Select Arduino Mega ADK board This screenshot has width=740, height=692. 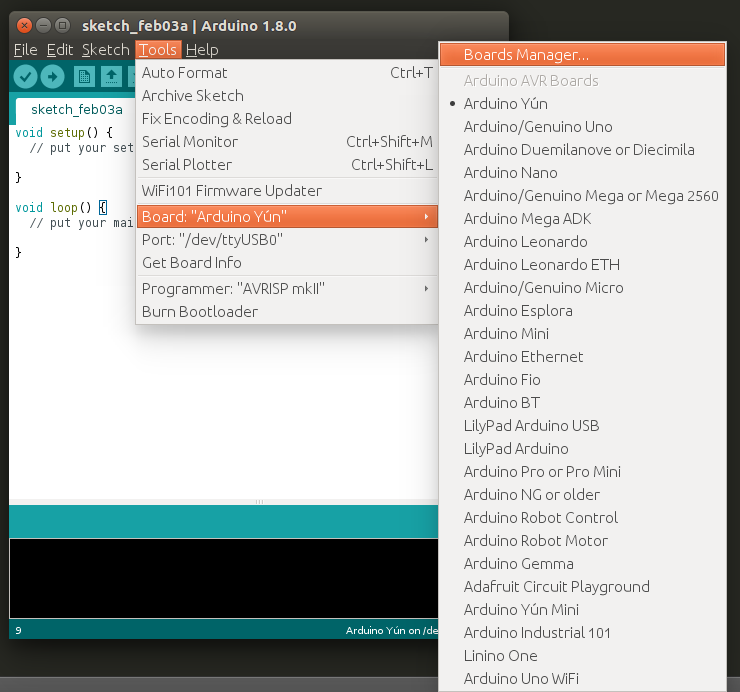click(582, 219)
